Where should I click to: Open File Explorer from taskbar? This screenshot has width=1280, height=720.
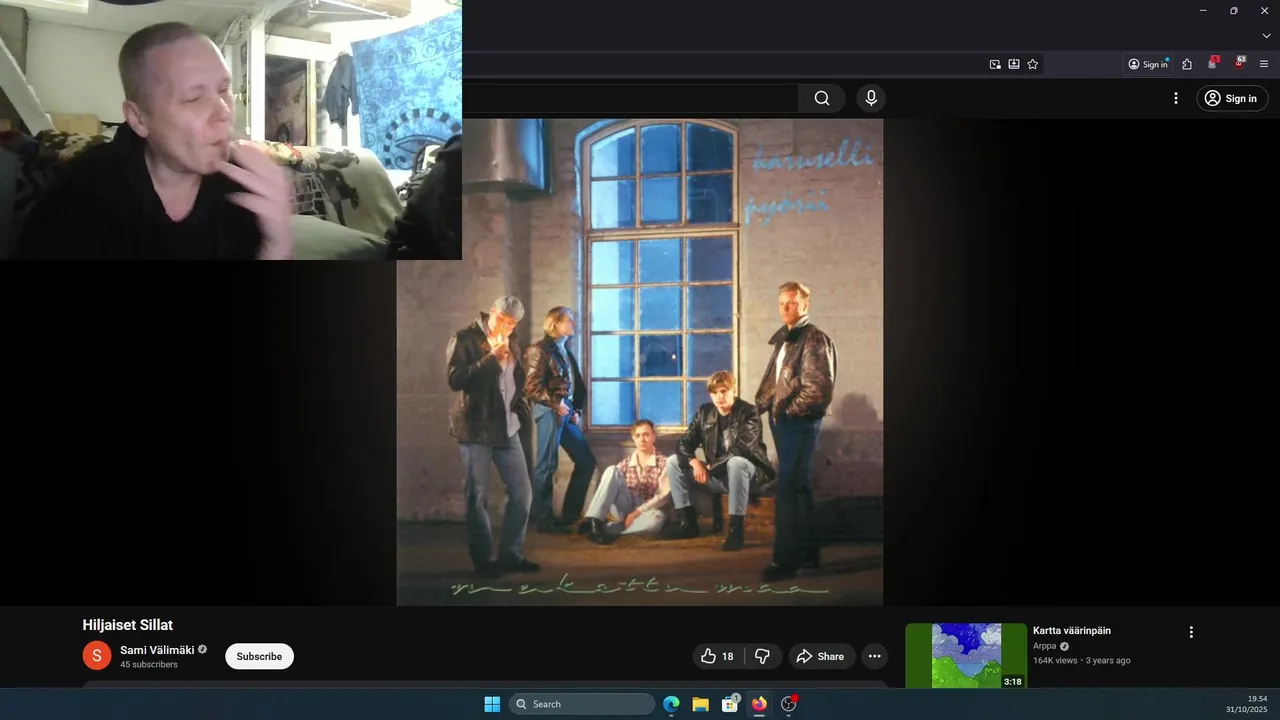[700, 704]
